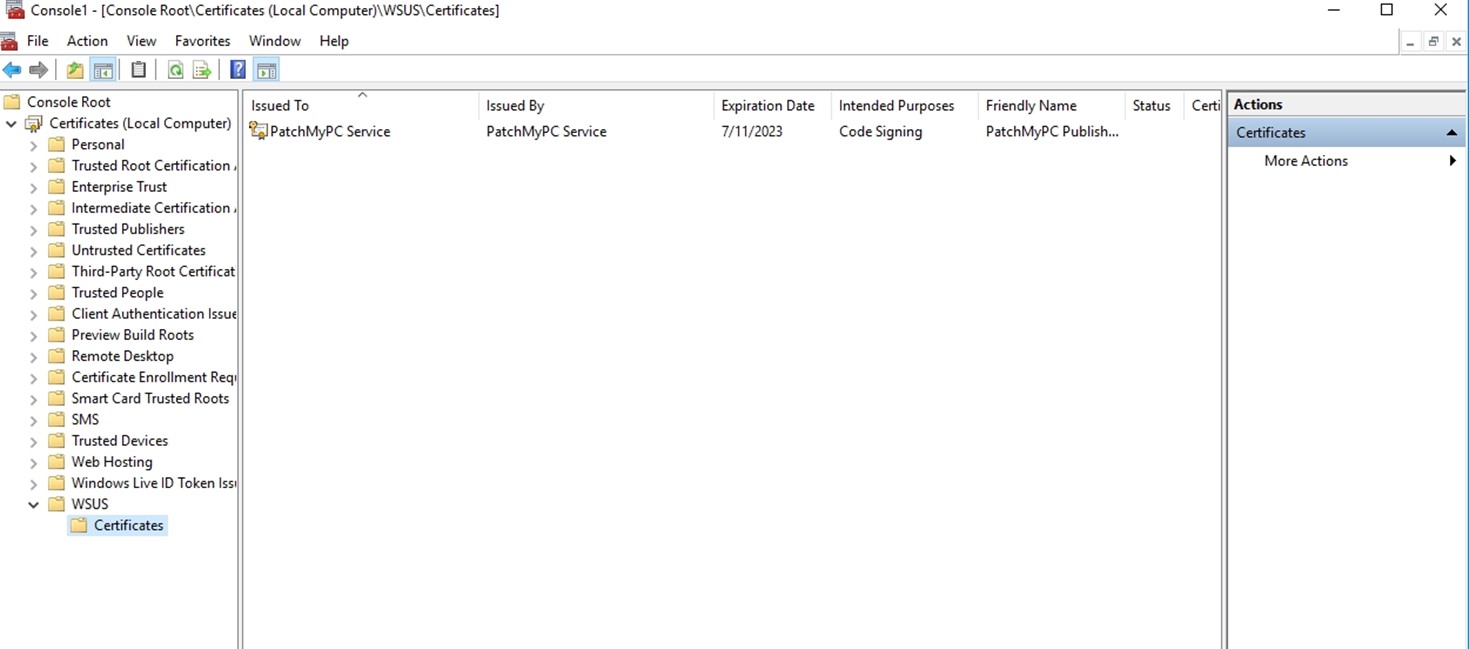1469x649 pixels.
Task: Expand the SMS store node
Action: (33, 420)
